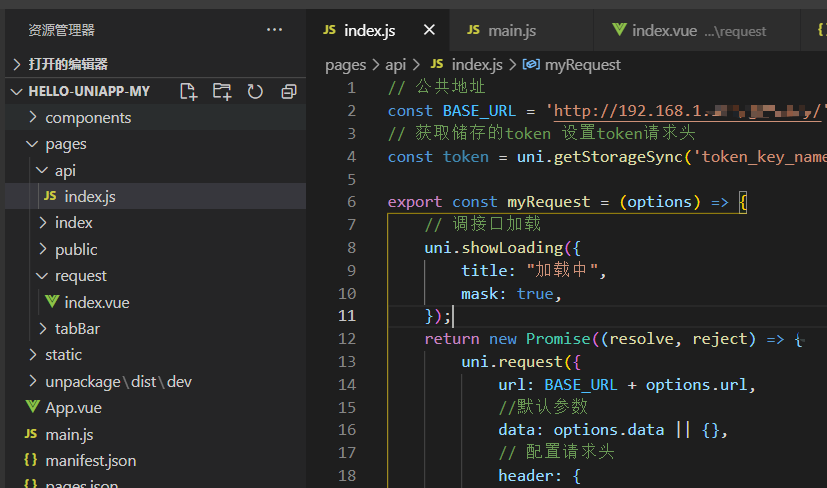Viewport: 827px width, 488px height.
Task: Click line number 6 in the gutter
Action: (x=351, y=202)
